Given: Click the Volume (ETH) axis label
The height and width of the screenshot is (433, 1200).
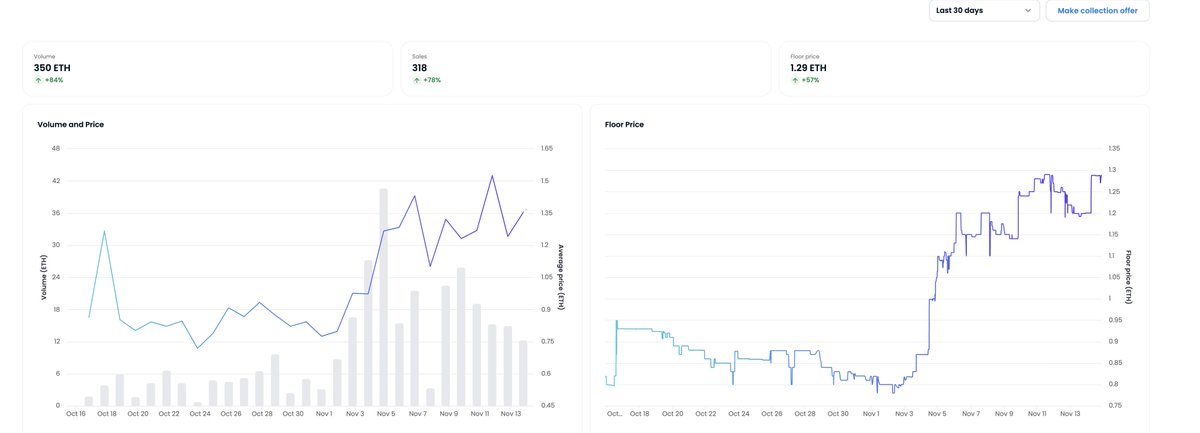Looking at the screenshot, I should 43,278.
